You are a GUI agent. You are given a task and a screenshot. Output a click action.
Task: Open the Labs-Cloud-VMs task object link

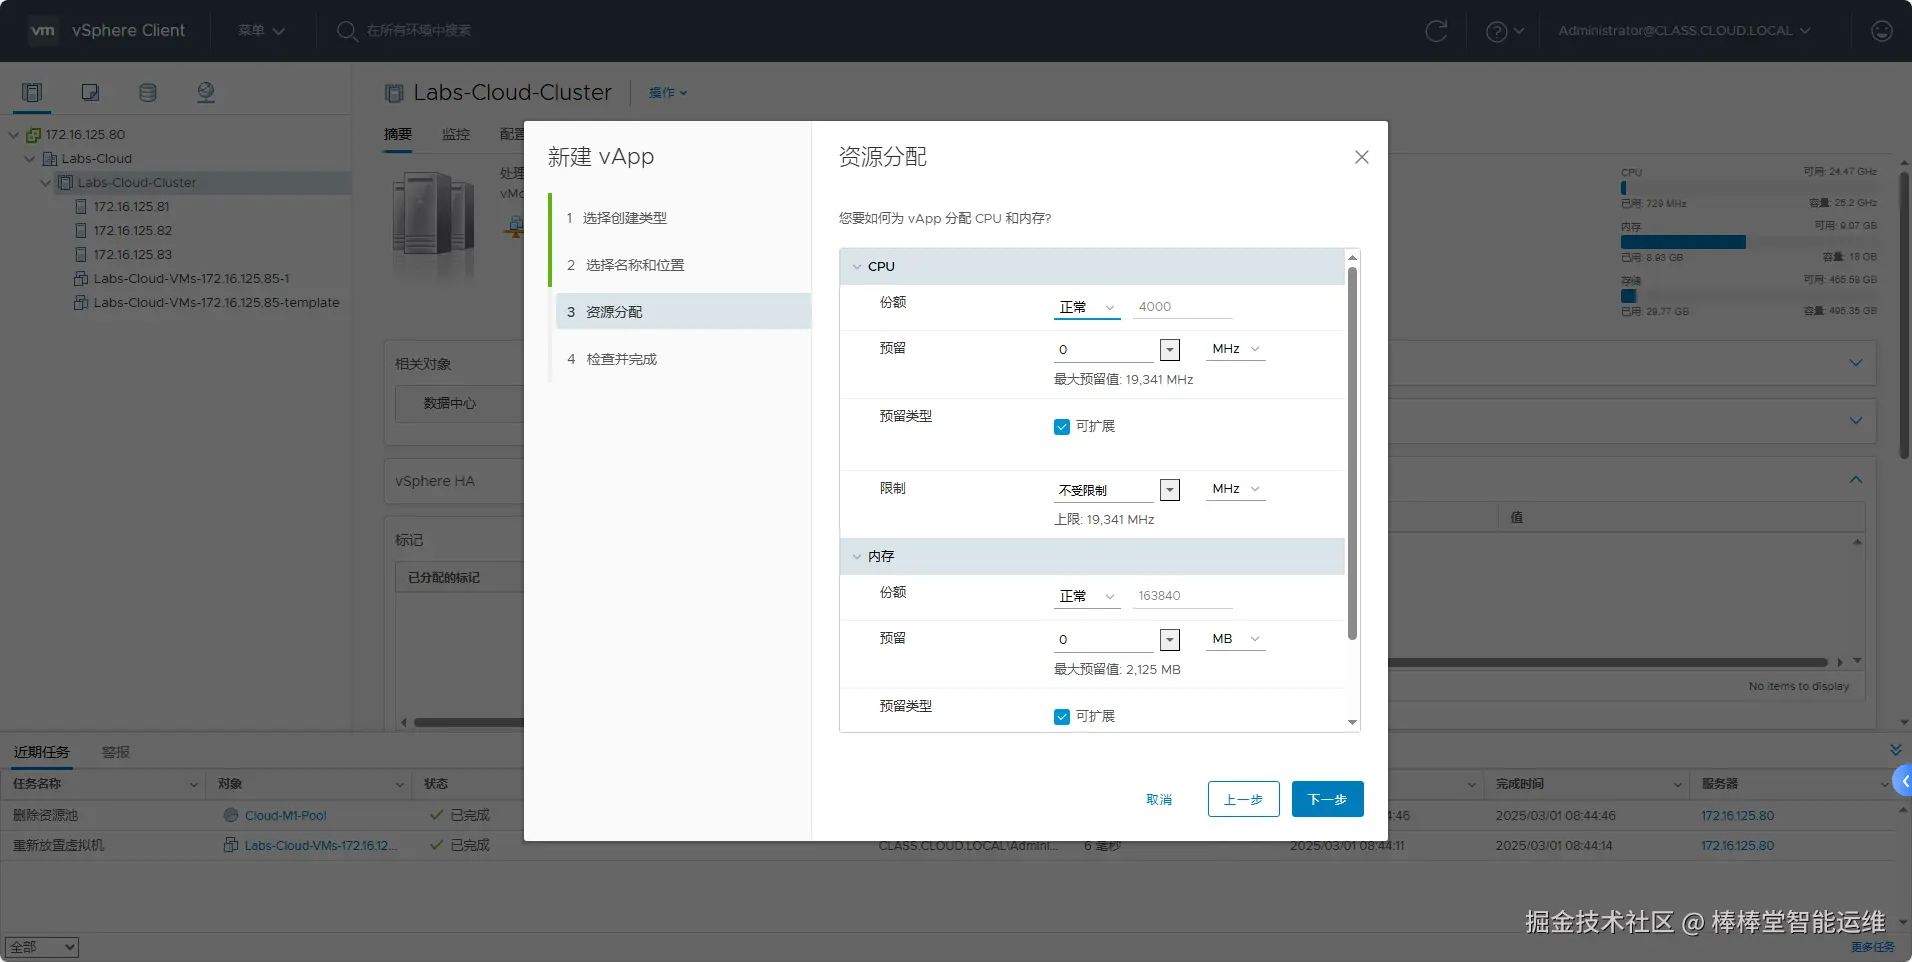click(x=321, y=846)
